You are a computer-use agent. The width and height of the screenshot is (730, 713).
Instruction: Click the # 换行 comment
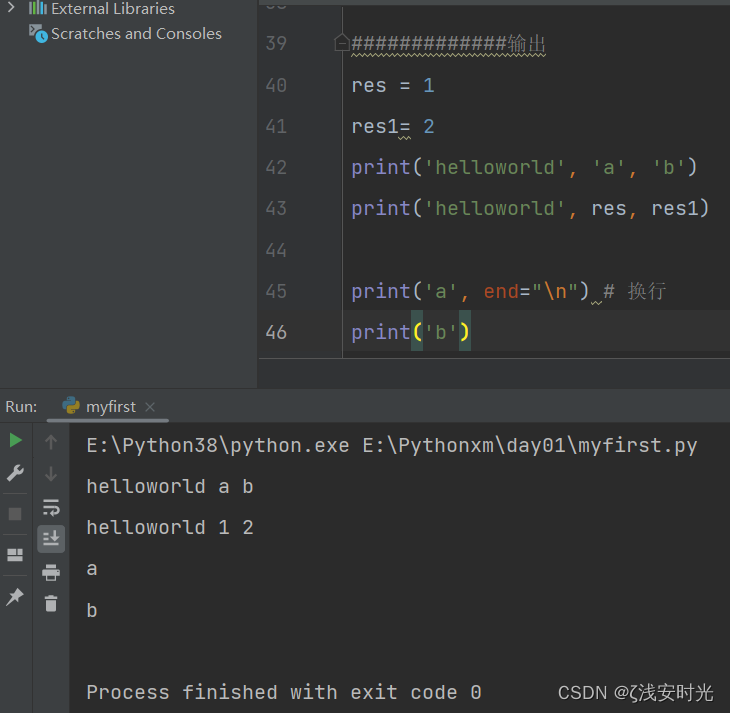coord(635,292)
